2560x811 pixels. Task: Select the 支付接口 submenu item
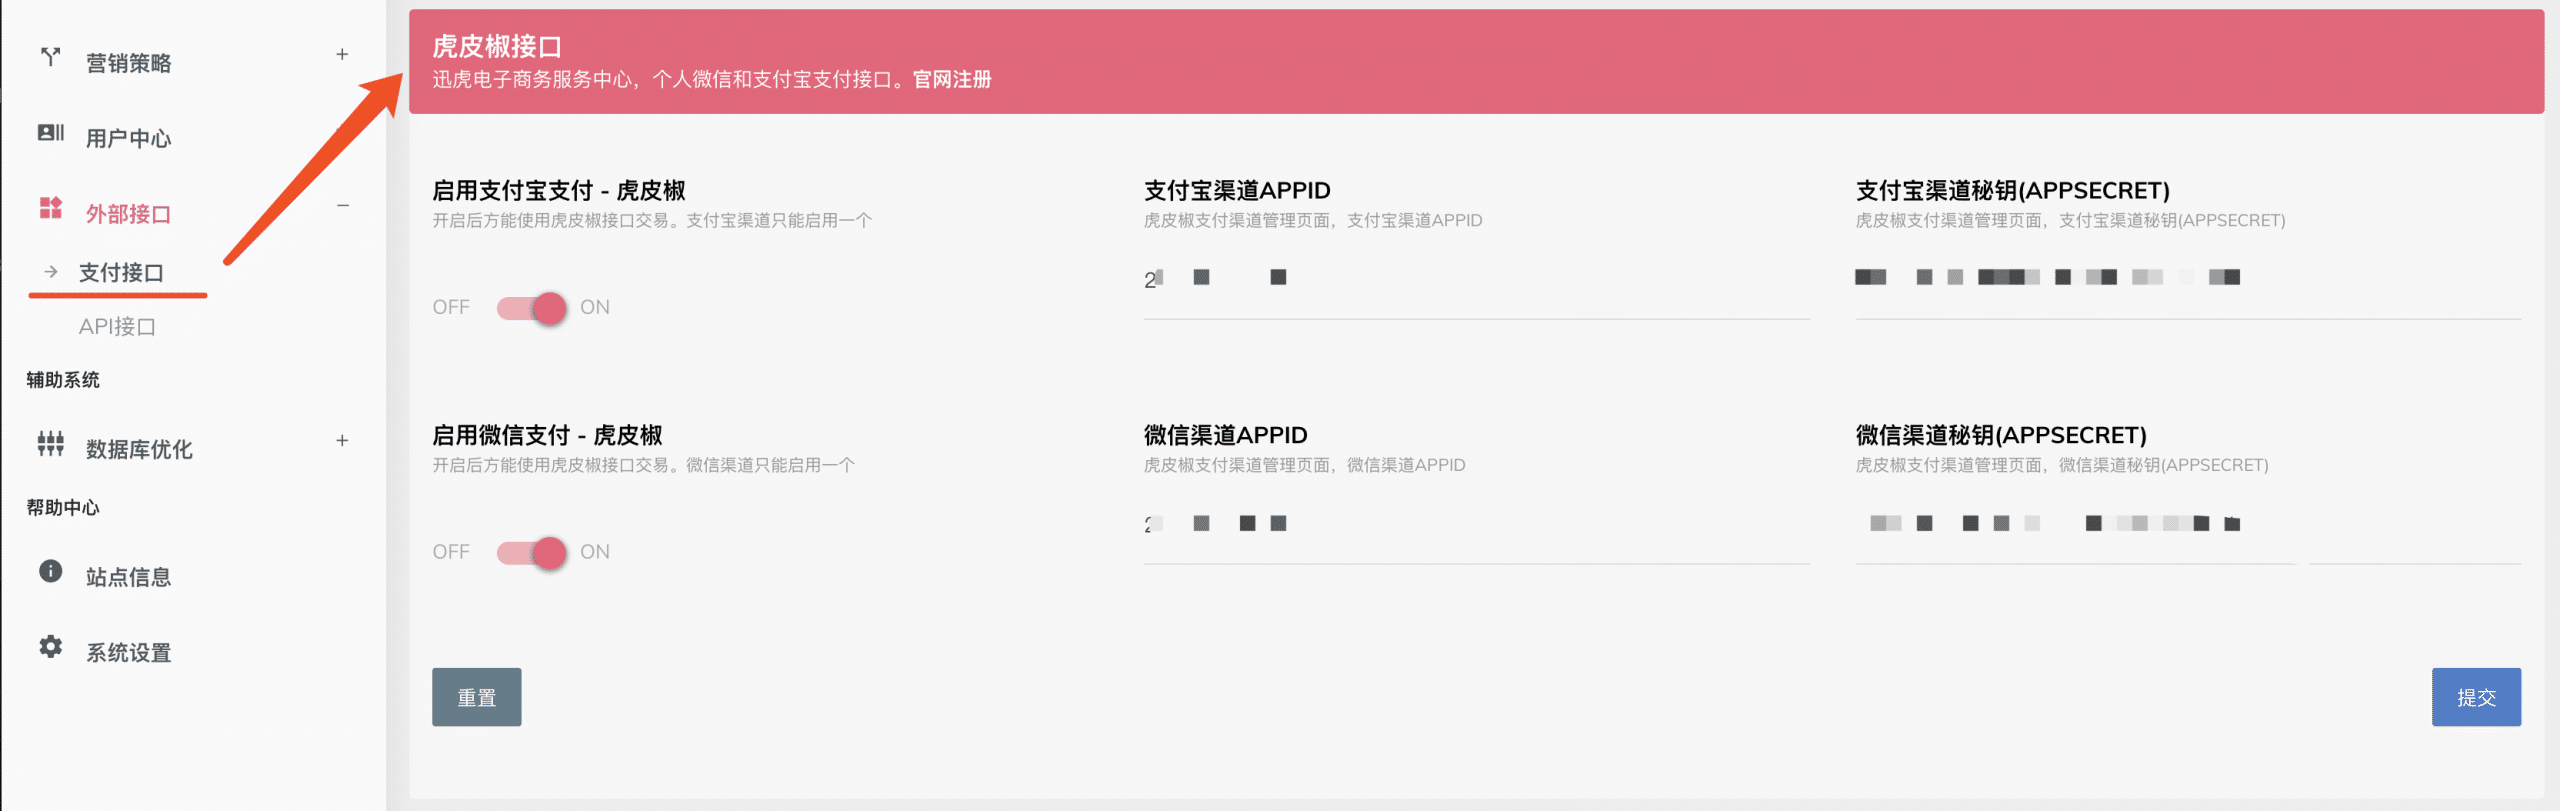click(x=121, y=273)
